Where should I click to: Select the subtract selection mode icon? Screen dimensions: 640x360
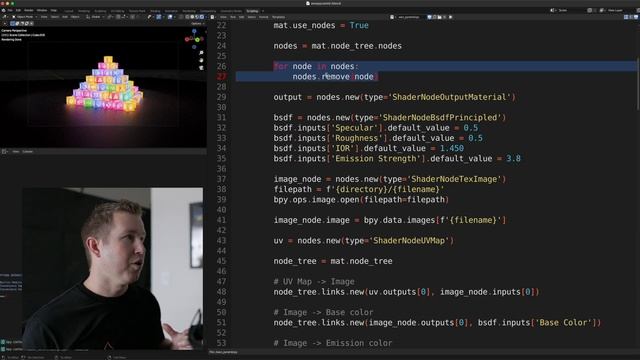(x=22, y=23)
